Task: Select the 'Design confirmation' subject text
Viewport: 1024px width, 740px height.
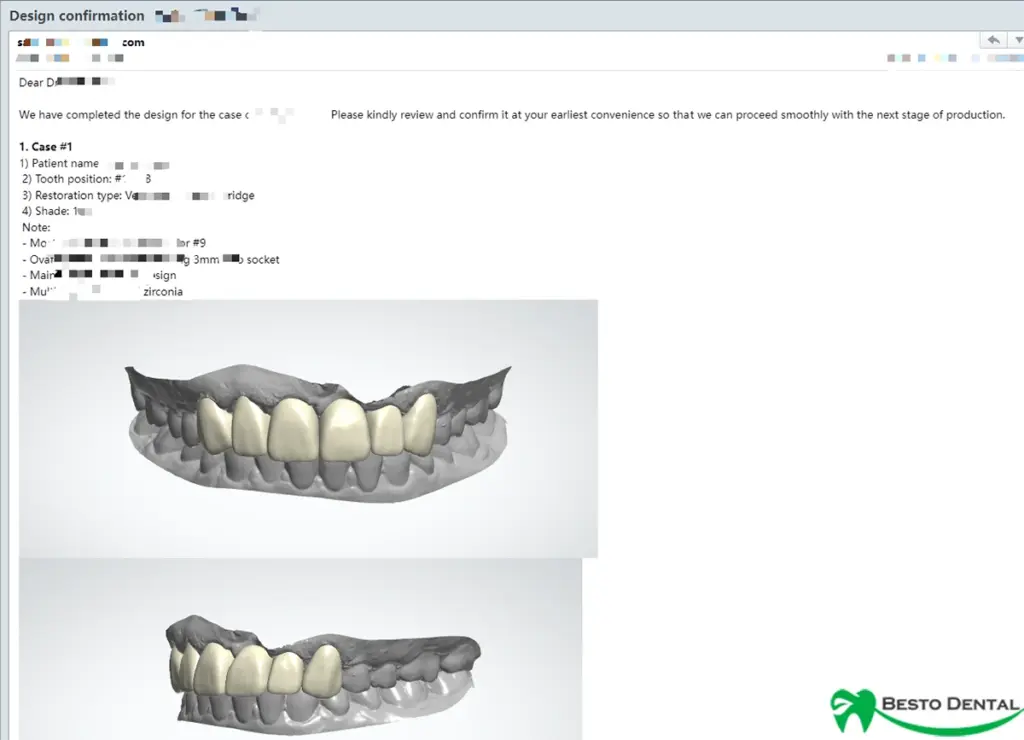Action: pos(76,16)
